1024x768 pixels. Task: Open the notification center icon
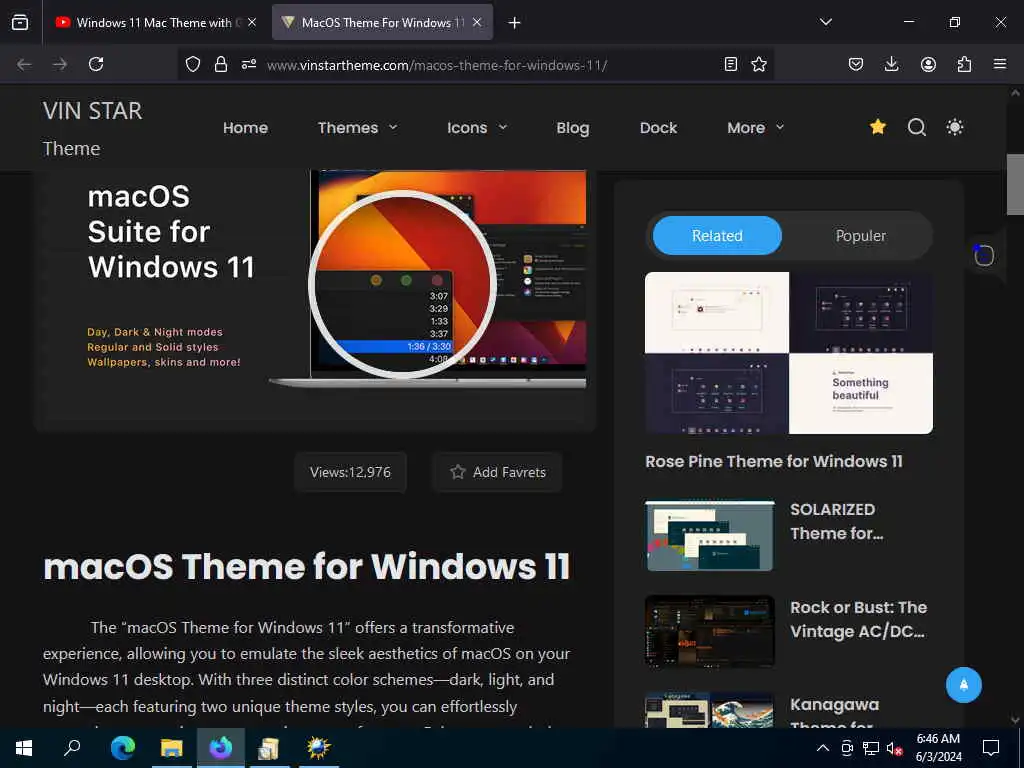tap(991, 748)
